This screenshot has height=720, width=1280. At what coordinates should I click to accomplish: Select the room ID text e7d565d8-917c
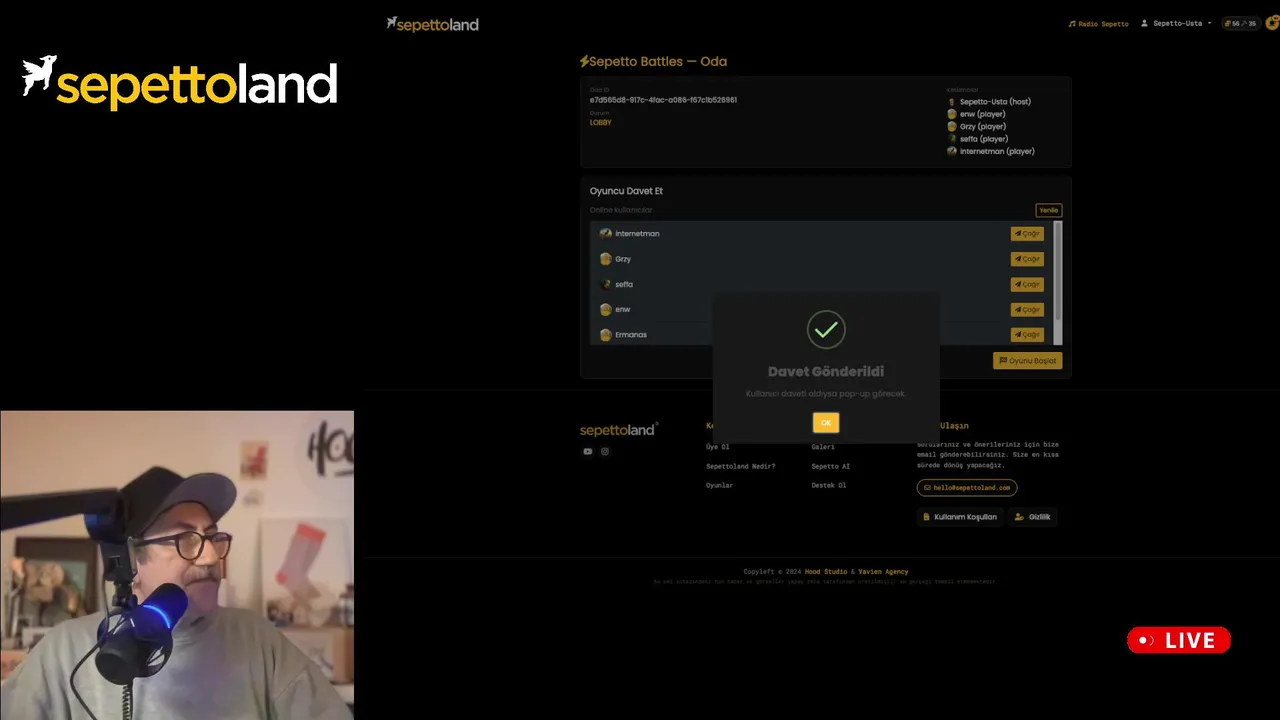663,100
